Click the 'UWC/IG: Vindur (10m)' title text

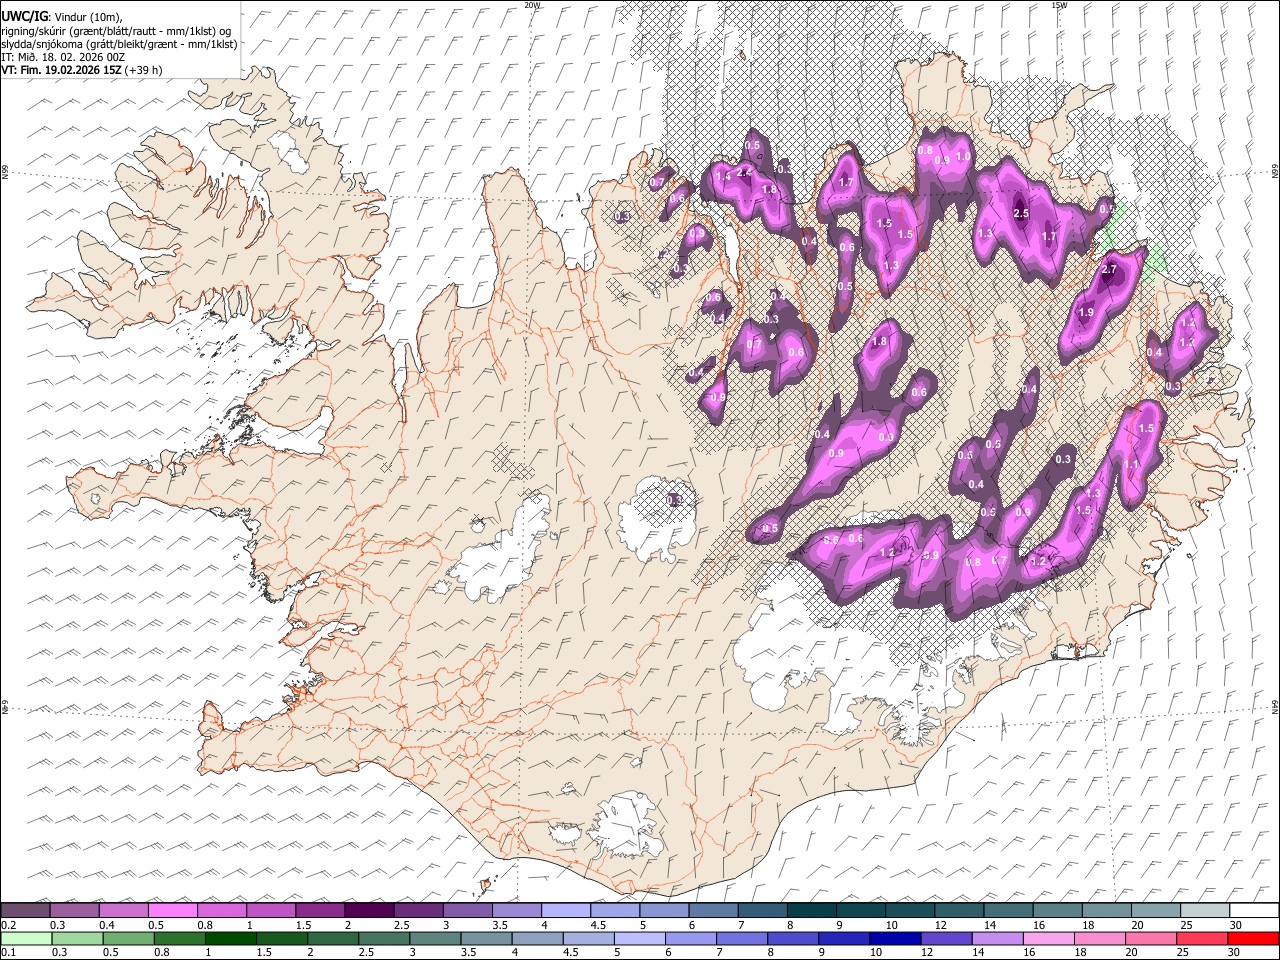[61, 16]
